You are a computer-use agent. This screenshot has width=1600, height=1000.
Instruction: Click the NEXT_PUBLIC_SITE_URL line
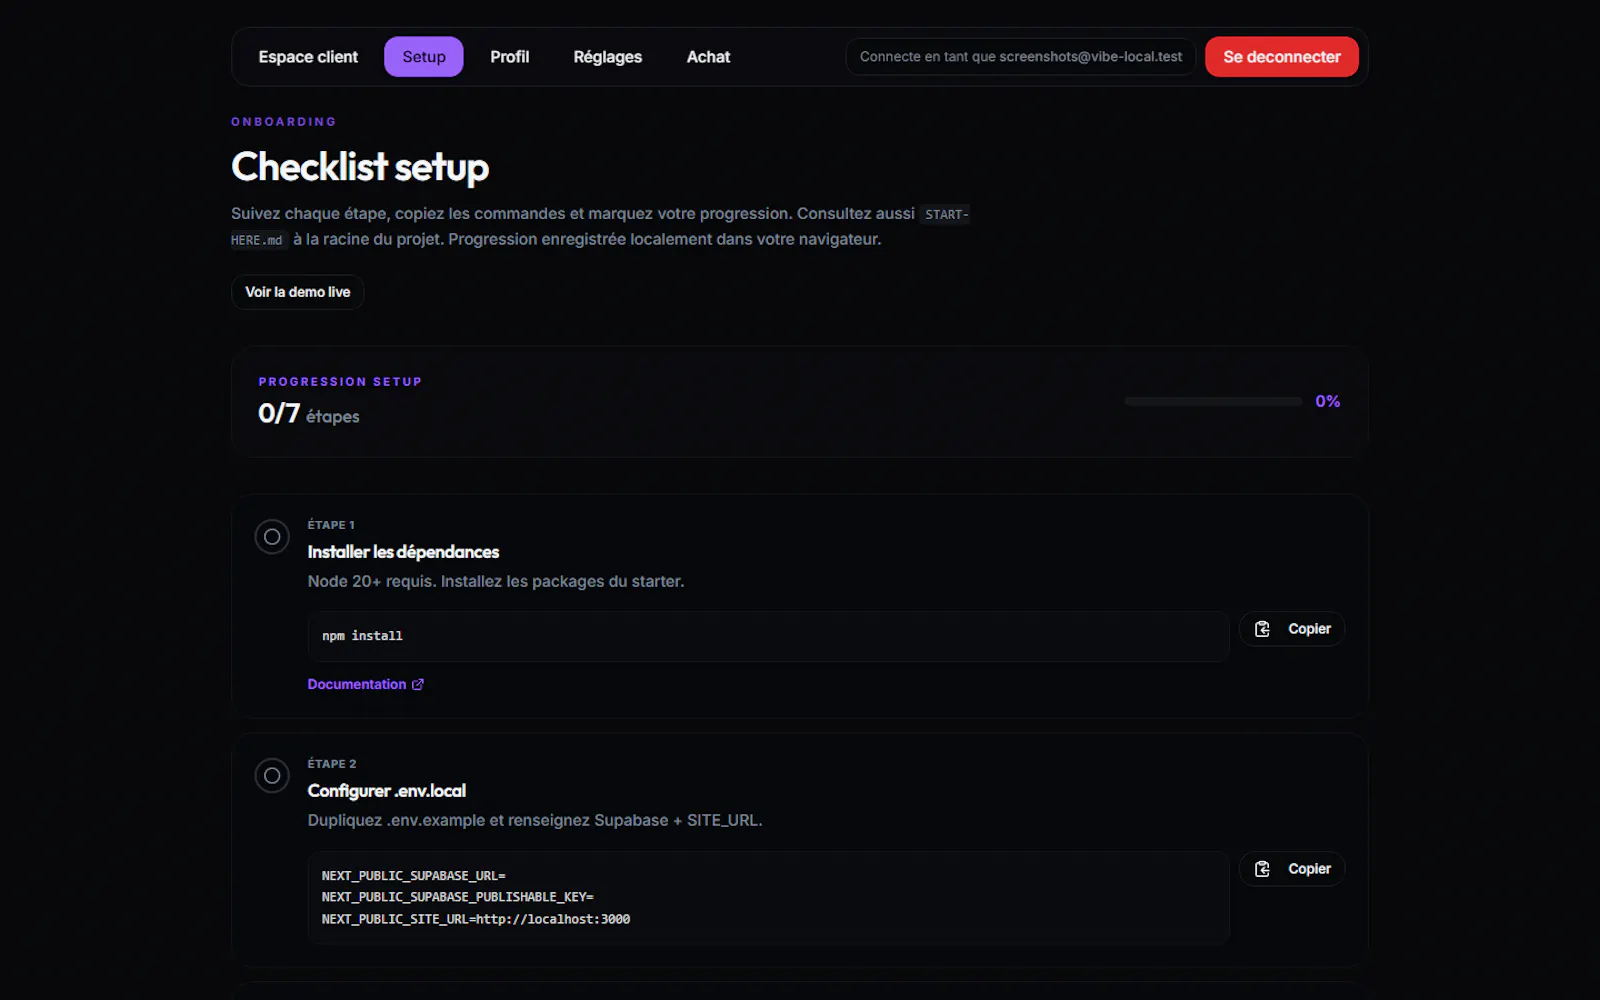click(x=476, y=919)
